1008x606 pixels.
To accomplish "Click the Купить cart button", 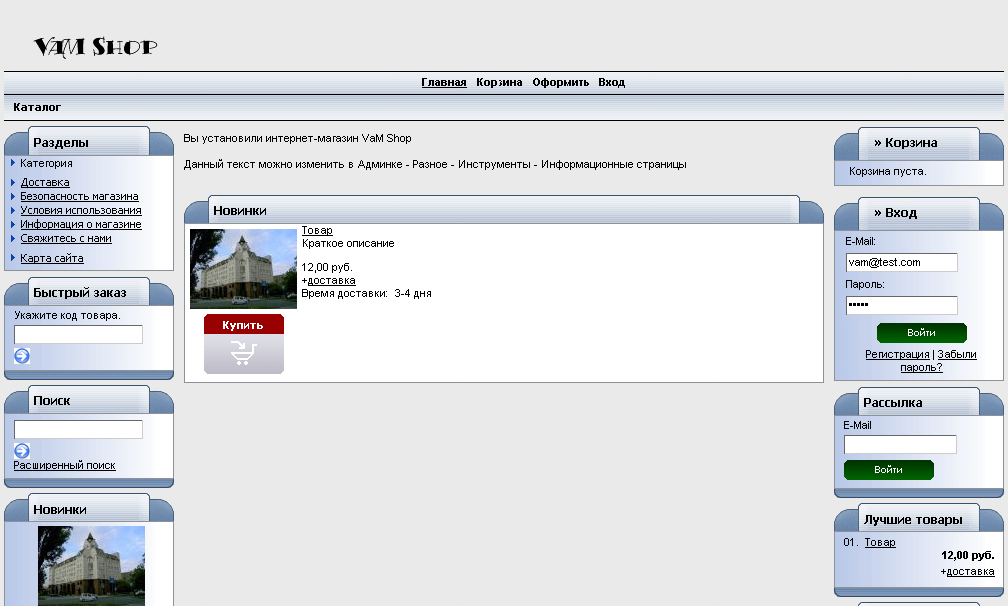I will tap(243, 343).
